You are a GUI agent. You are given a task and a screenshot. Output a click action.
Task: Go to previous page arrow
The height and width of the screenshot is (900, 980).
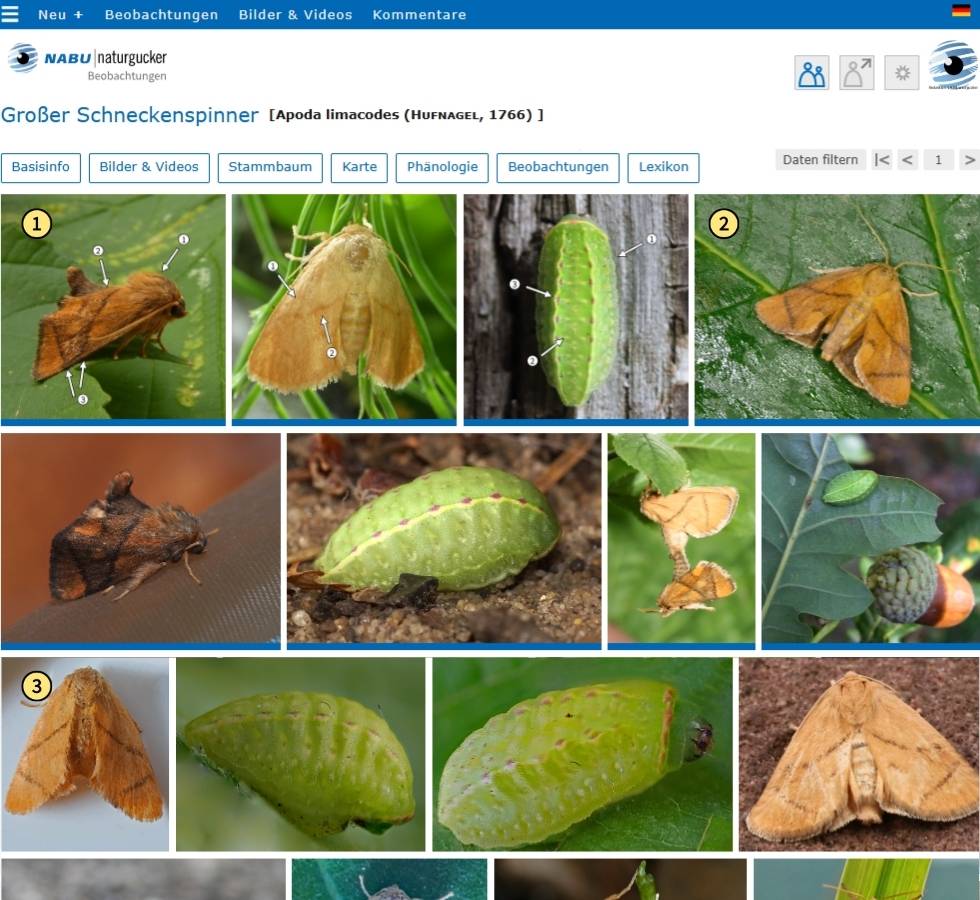pos(908,160)
